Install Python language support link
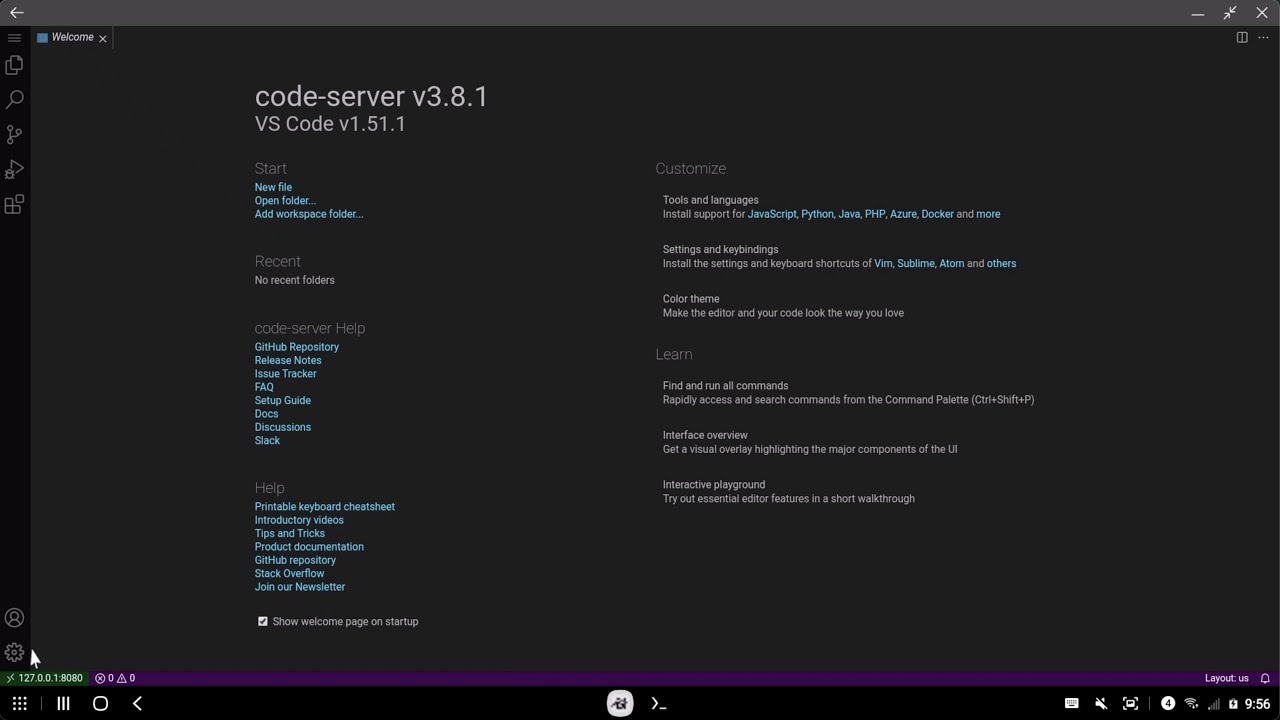1280x720 pixels. [817, 214]
